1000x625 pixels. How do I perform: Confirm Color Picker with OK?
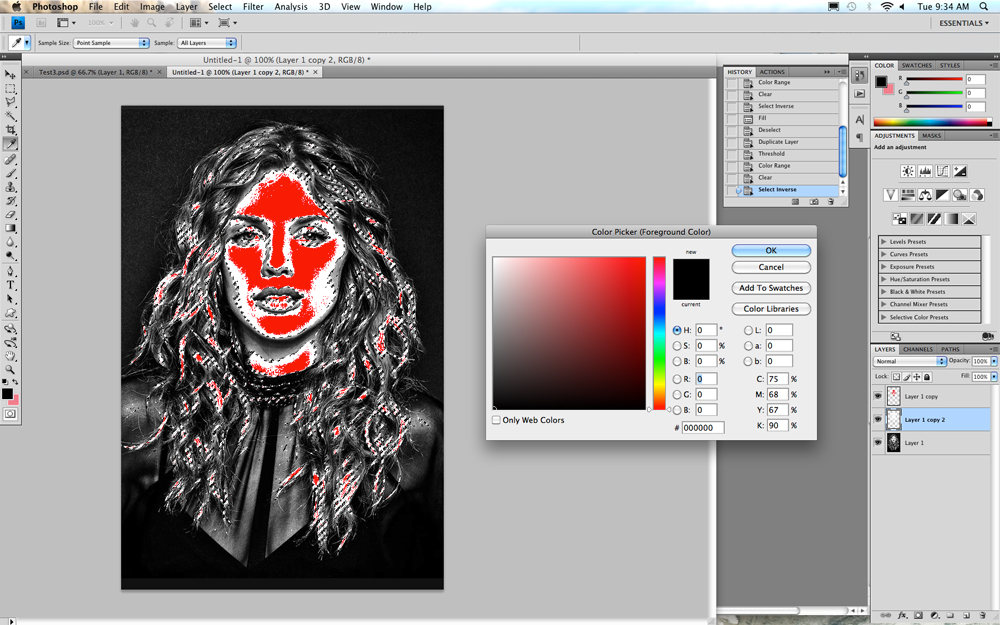(771, 251)
